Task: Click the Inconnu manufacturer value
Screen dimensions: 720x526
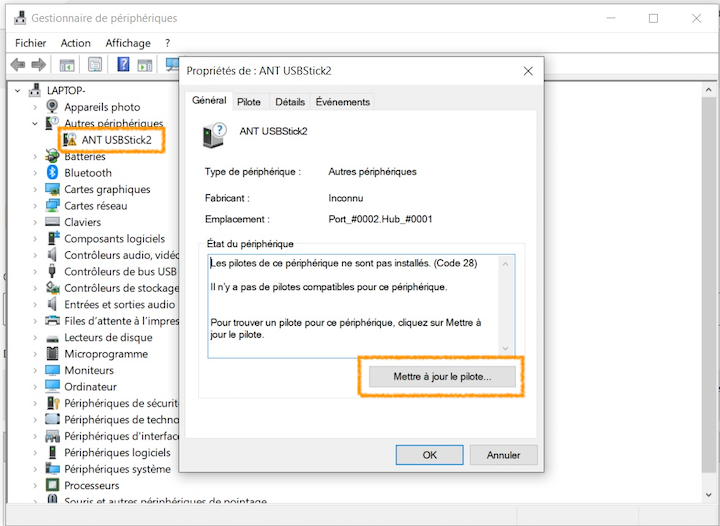Action: (x=345, y=198)
